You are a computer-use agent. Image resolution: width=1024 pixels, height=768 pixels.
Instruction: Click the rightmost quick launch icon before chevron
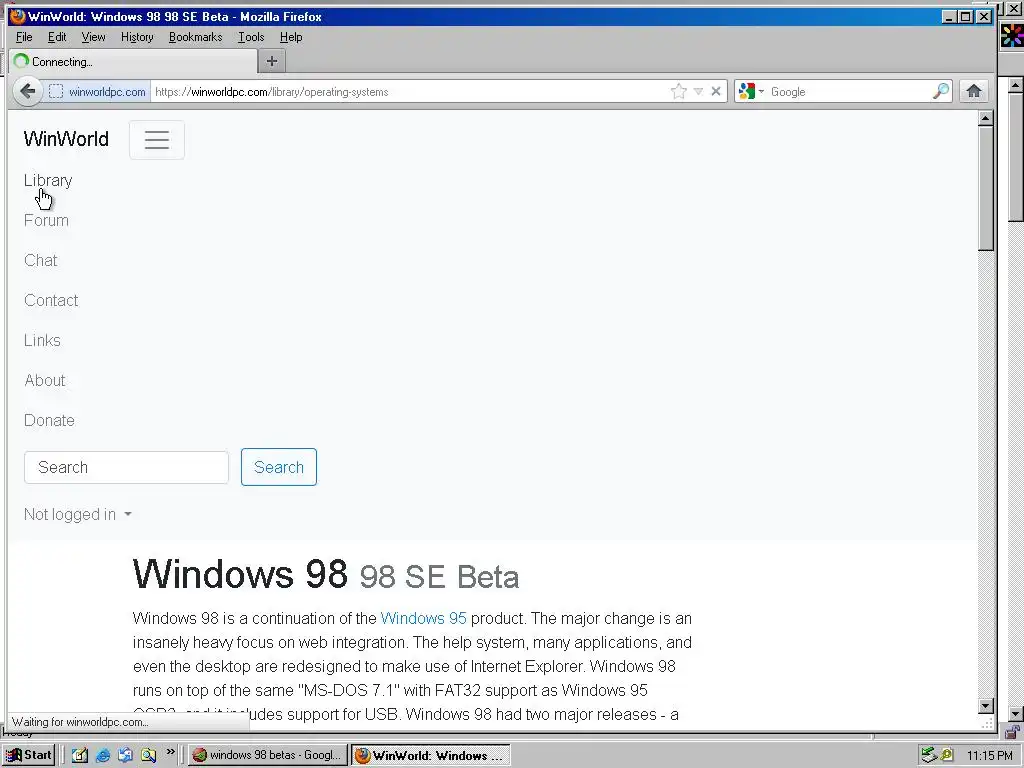coord(149,756)
